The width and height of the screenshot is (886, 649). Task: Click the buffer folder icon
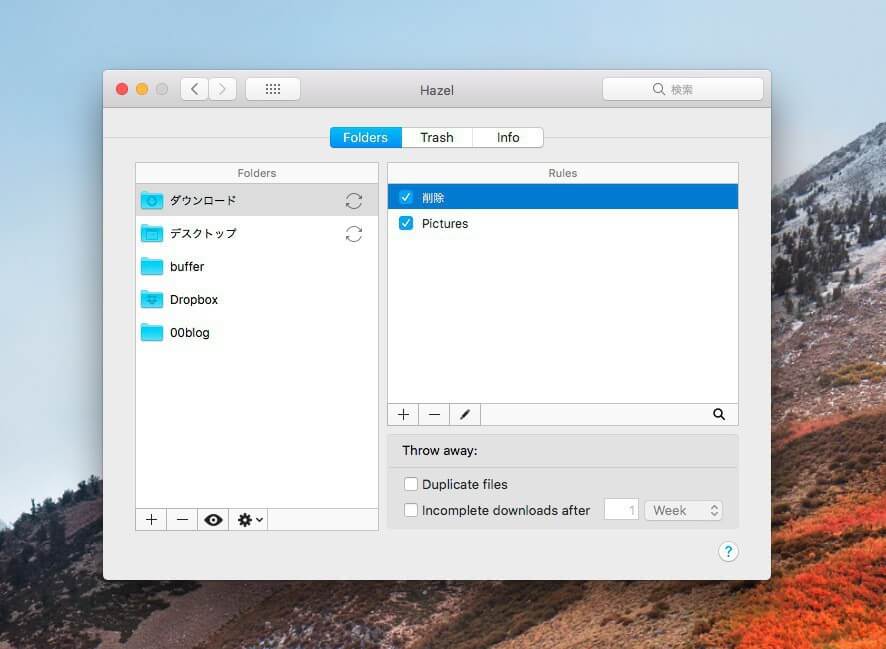(151, 267)
